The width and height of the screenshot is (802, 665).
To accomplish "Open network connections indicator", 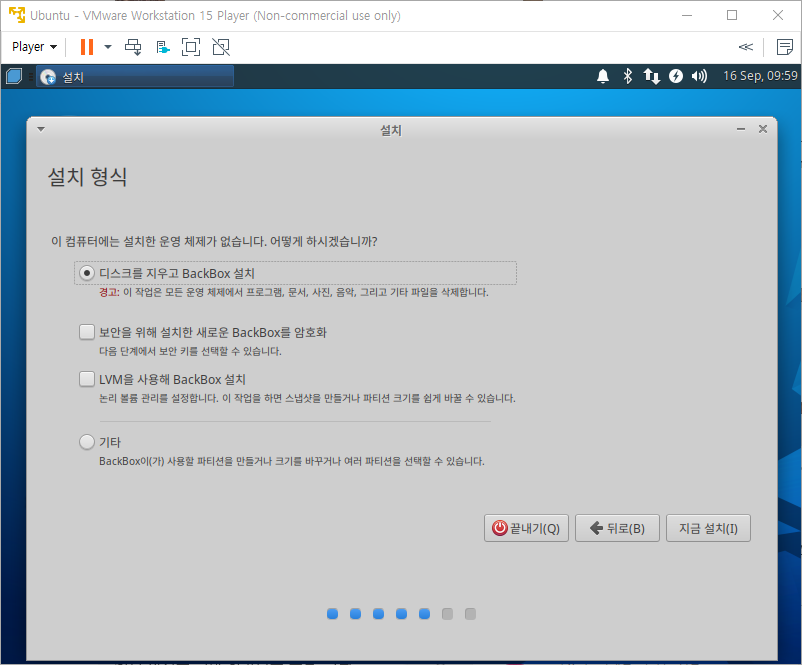I will click(651, 76).
